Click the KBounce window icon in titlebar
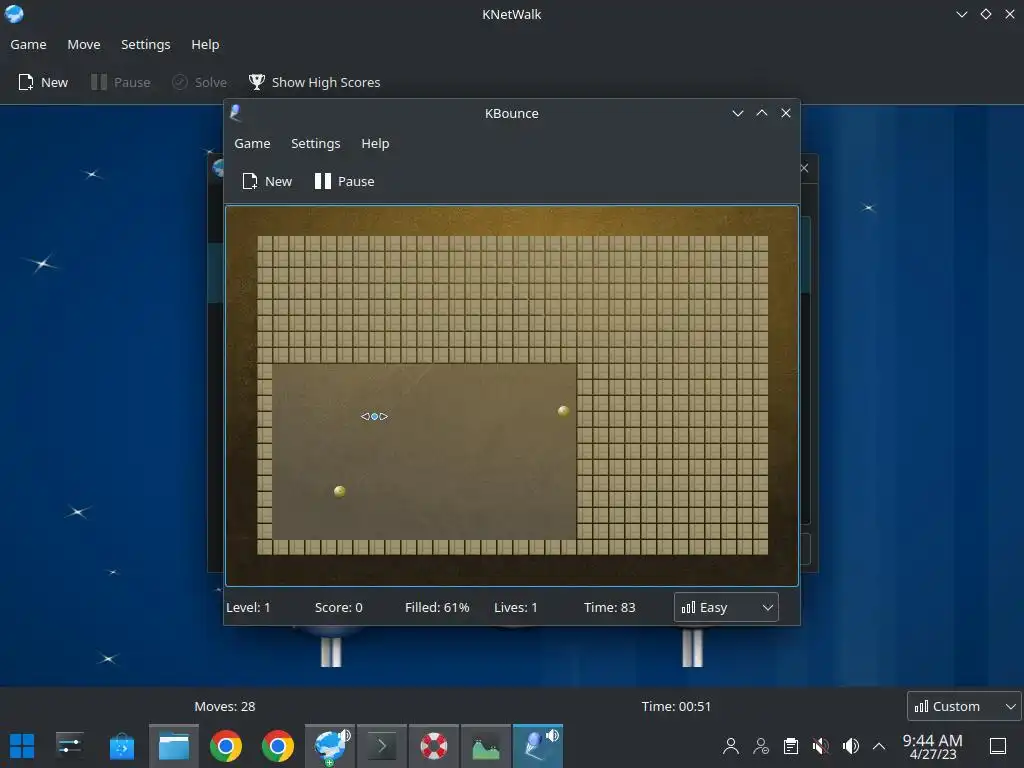 tap(236, 113)
